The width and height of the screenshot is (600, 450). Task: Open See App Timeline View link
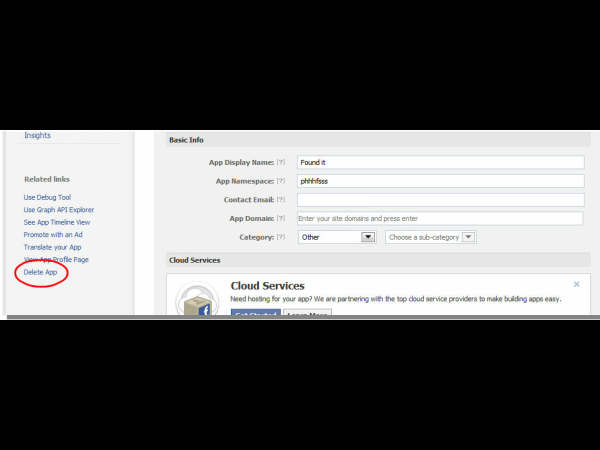tap(57, 222)
